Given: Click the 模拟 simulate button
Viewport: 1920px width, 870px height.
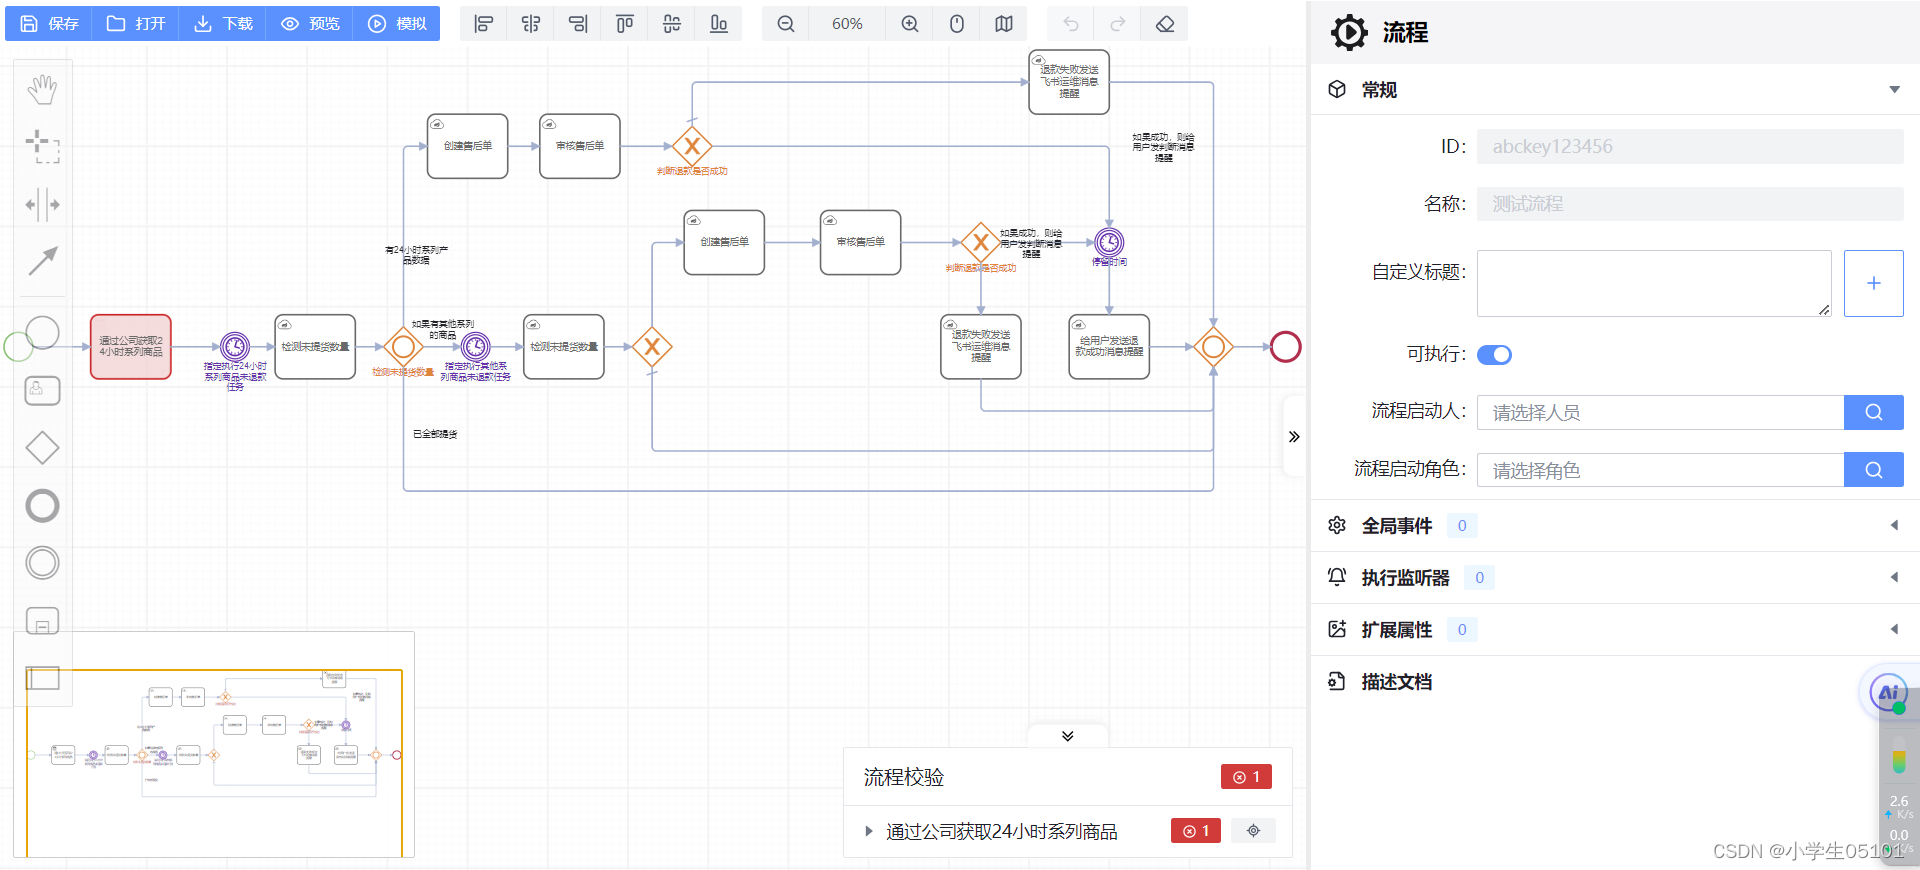Looking at the screenshot, I should click(x=397, y=23).
